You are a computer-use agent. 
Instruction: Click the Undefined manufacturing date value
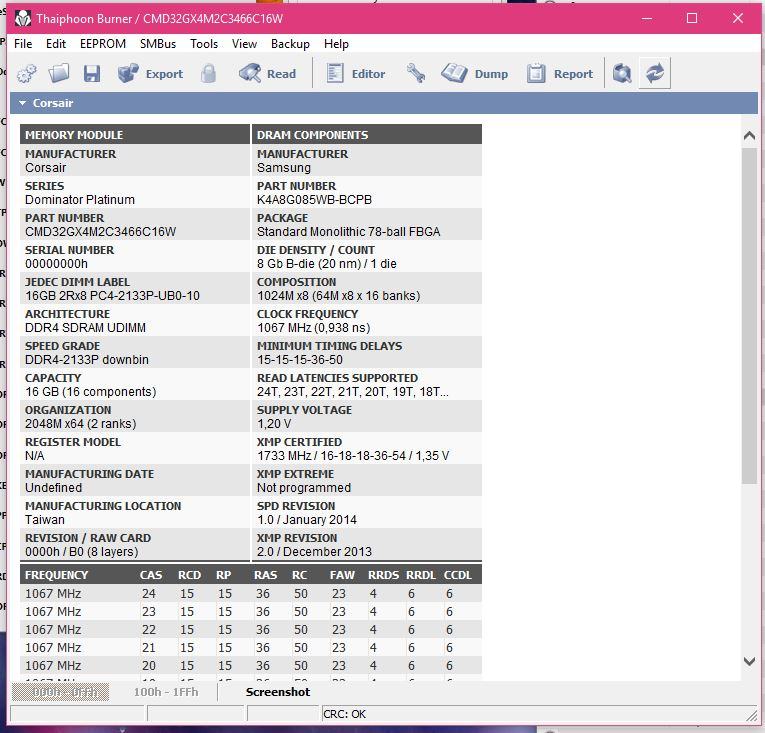(53, 488)
